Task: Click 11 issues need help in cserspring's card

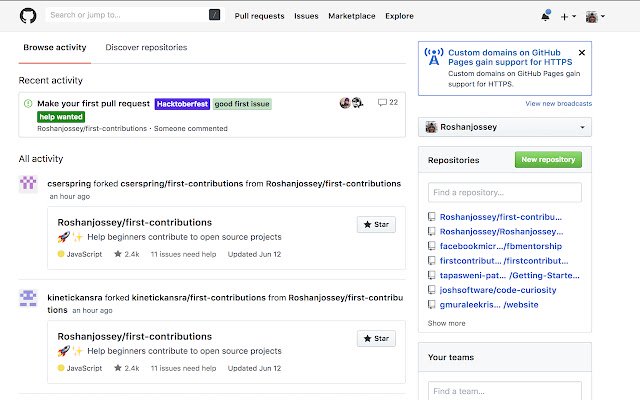Action: [183, 254]
